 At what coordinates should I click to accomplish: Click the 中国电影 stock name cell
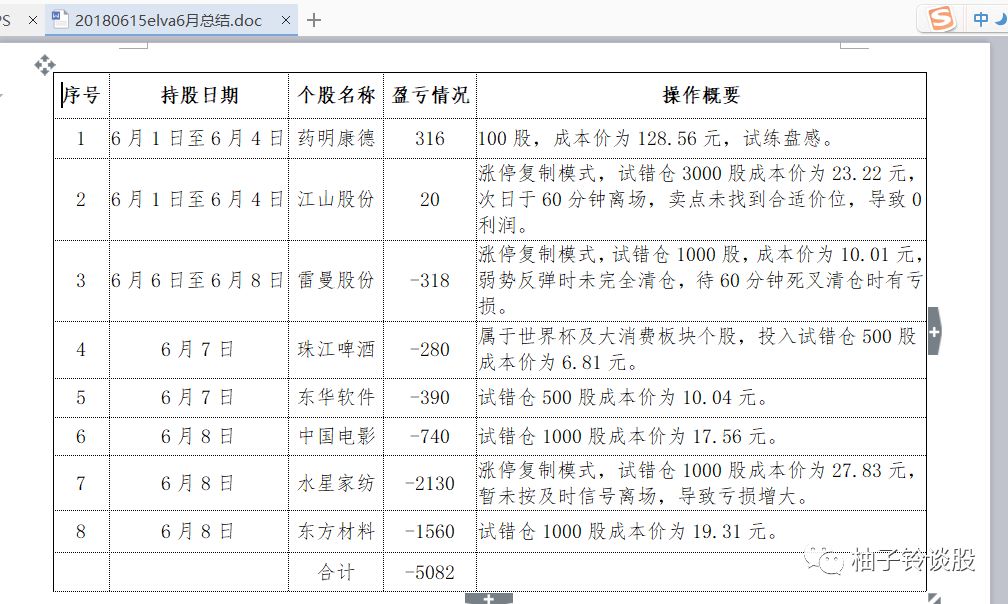coord(336,436)
